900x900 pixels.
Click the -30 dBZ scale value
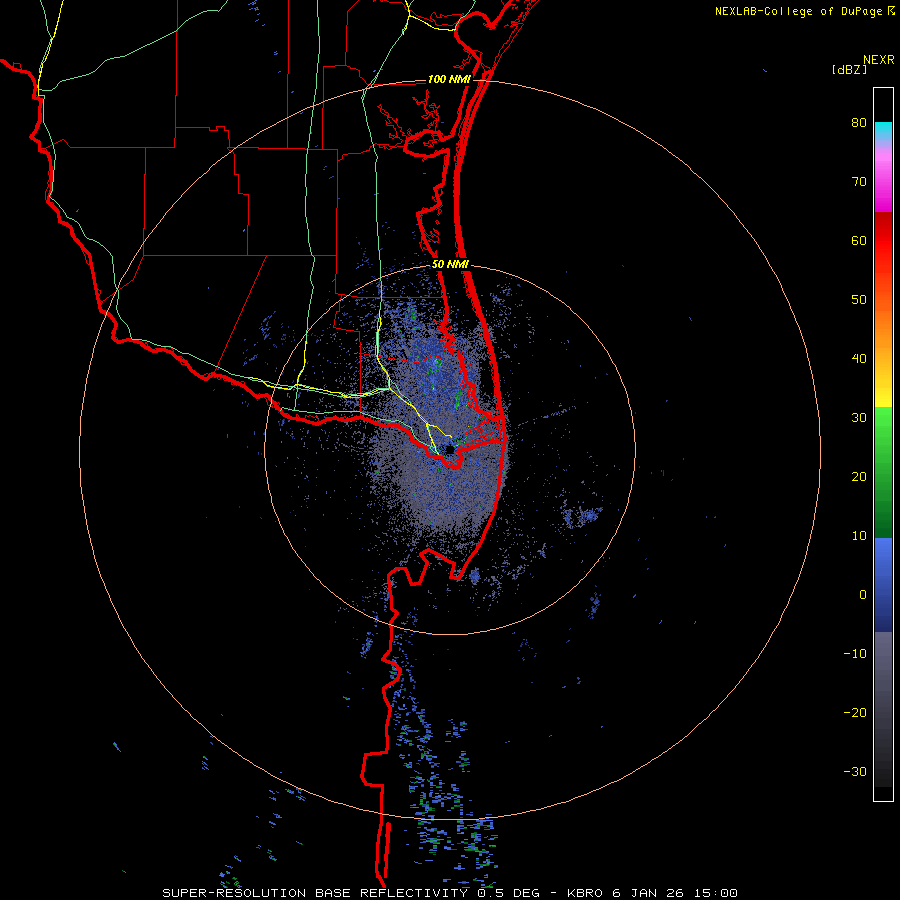click(855, 772)
